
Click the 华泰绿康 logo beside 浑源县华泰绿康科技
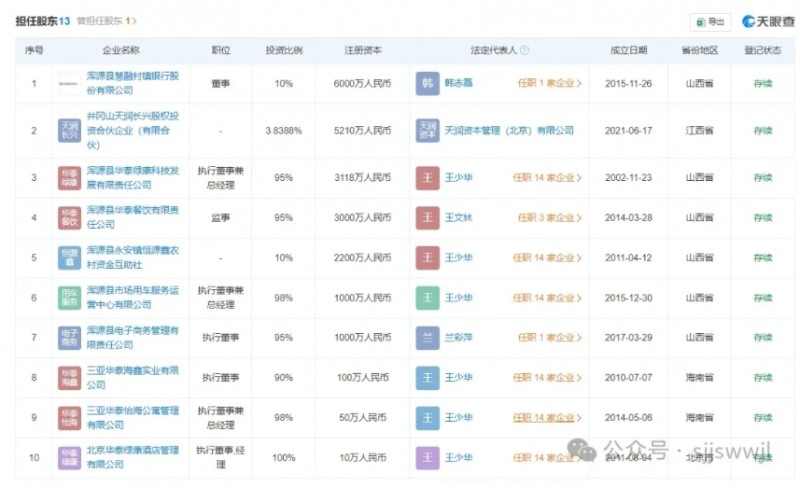click(69, 178)
